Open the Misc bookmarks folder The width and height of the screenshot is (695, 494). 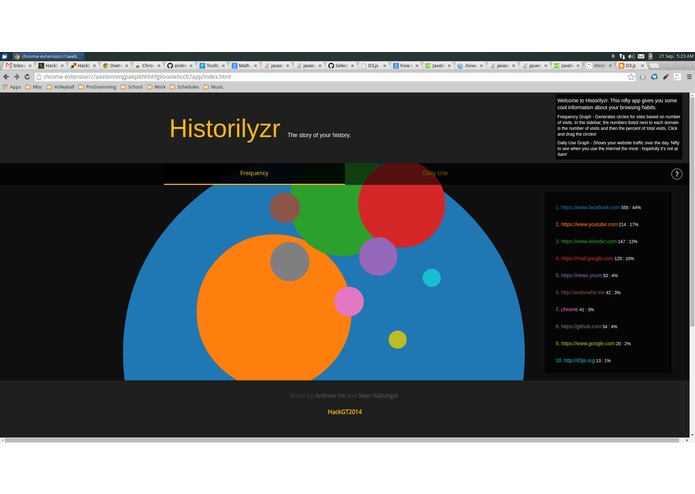tap(34, 87)
